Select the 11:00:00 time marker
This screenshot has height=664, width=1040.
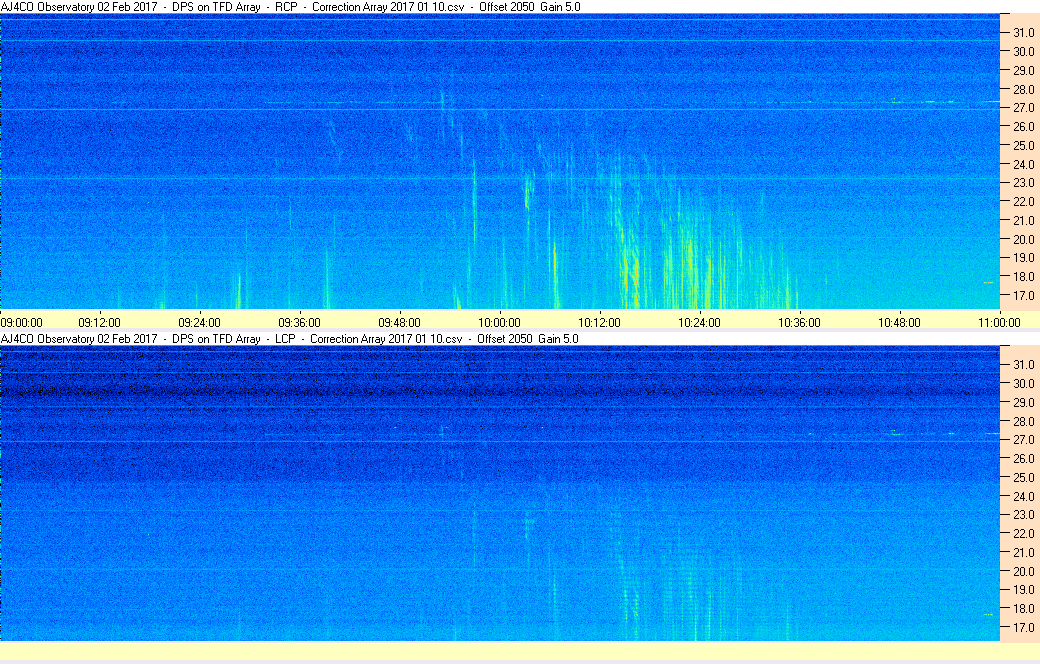999,322
